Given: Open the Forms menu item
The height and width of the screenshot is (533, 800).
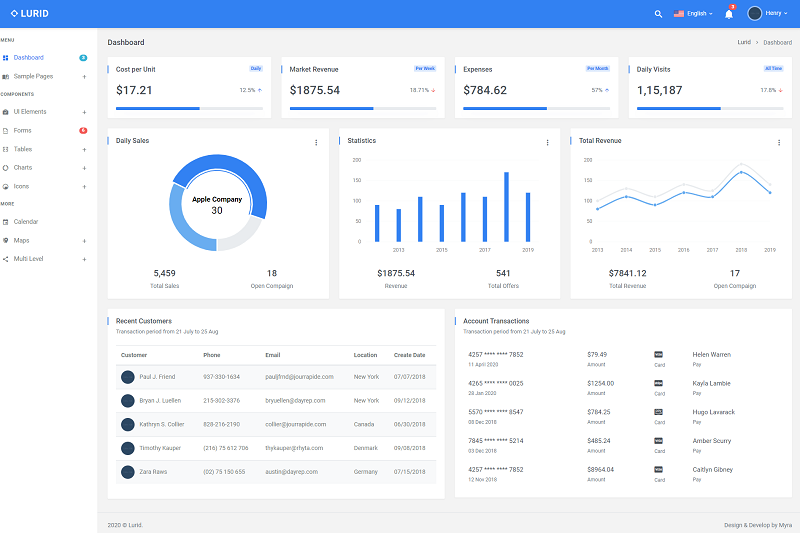Looking at the screenshot, I should pyautogui.click(x=23, y=131).
